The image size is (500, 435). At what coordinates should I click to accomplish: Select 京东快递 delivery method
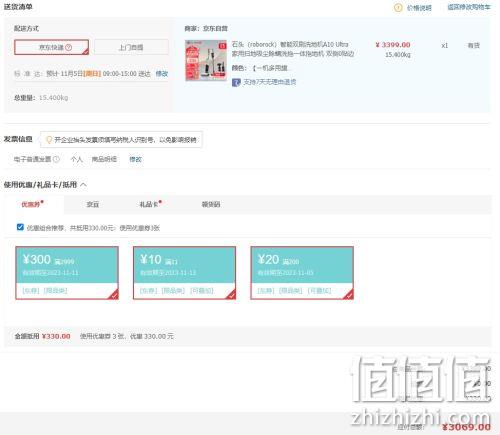[x=51, y=47]
